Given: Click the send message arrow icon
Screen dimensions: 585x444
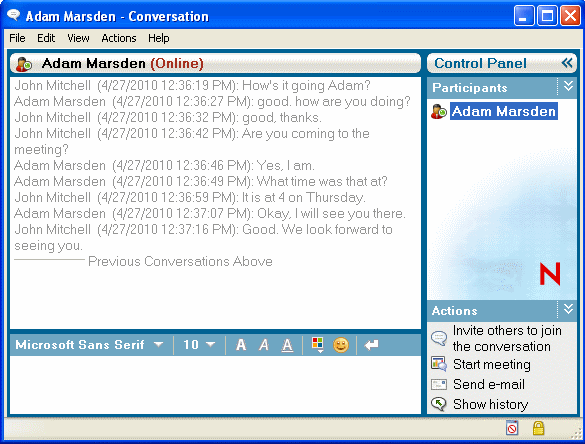Looking at the screenshot, I should 371,345.
